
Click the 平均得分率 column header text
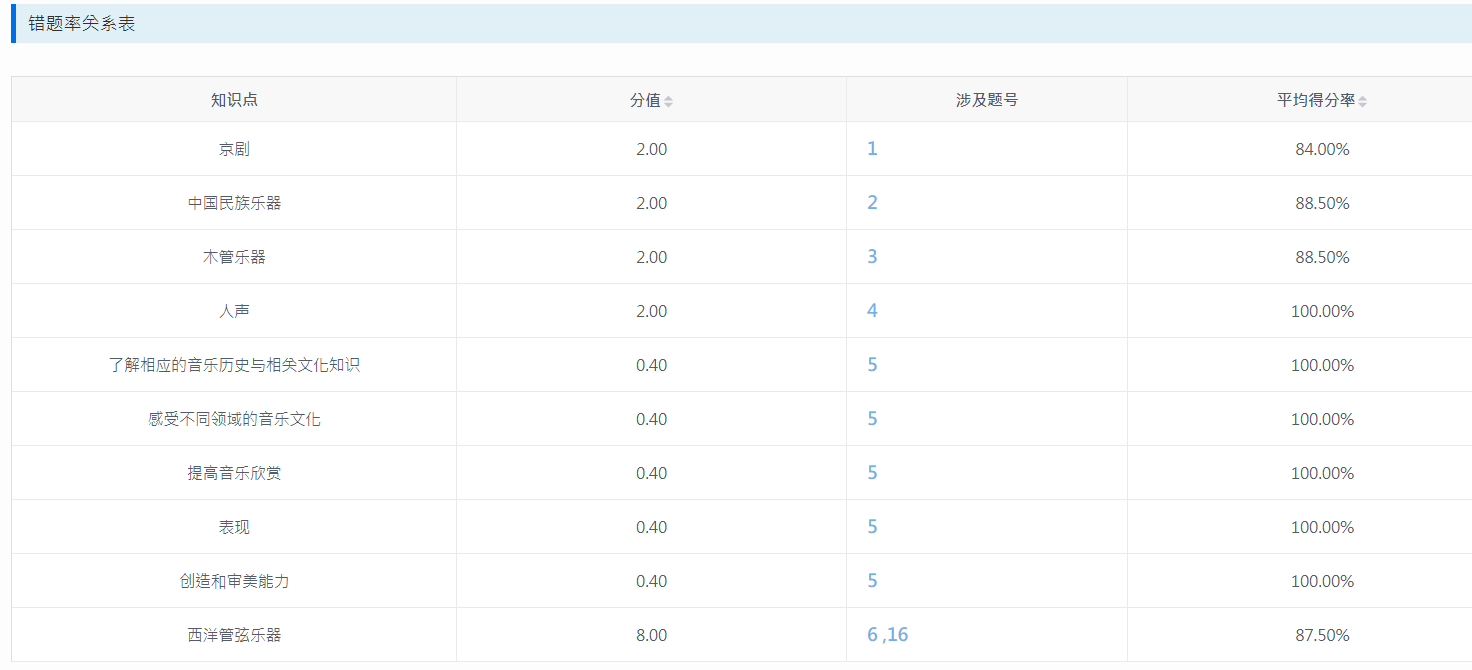(x=1315, y=100)
